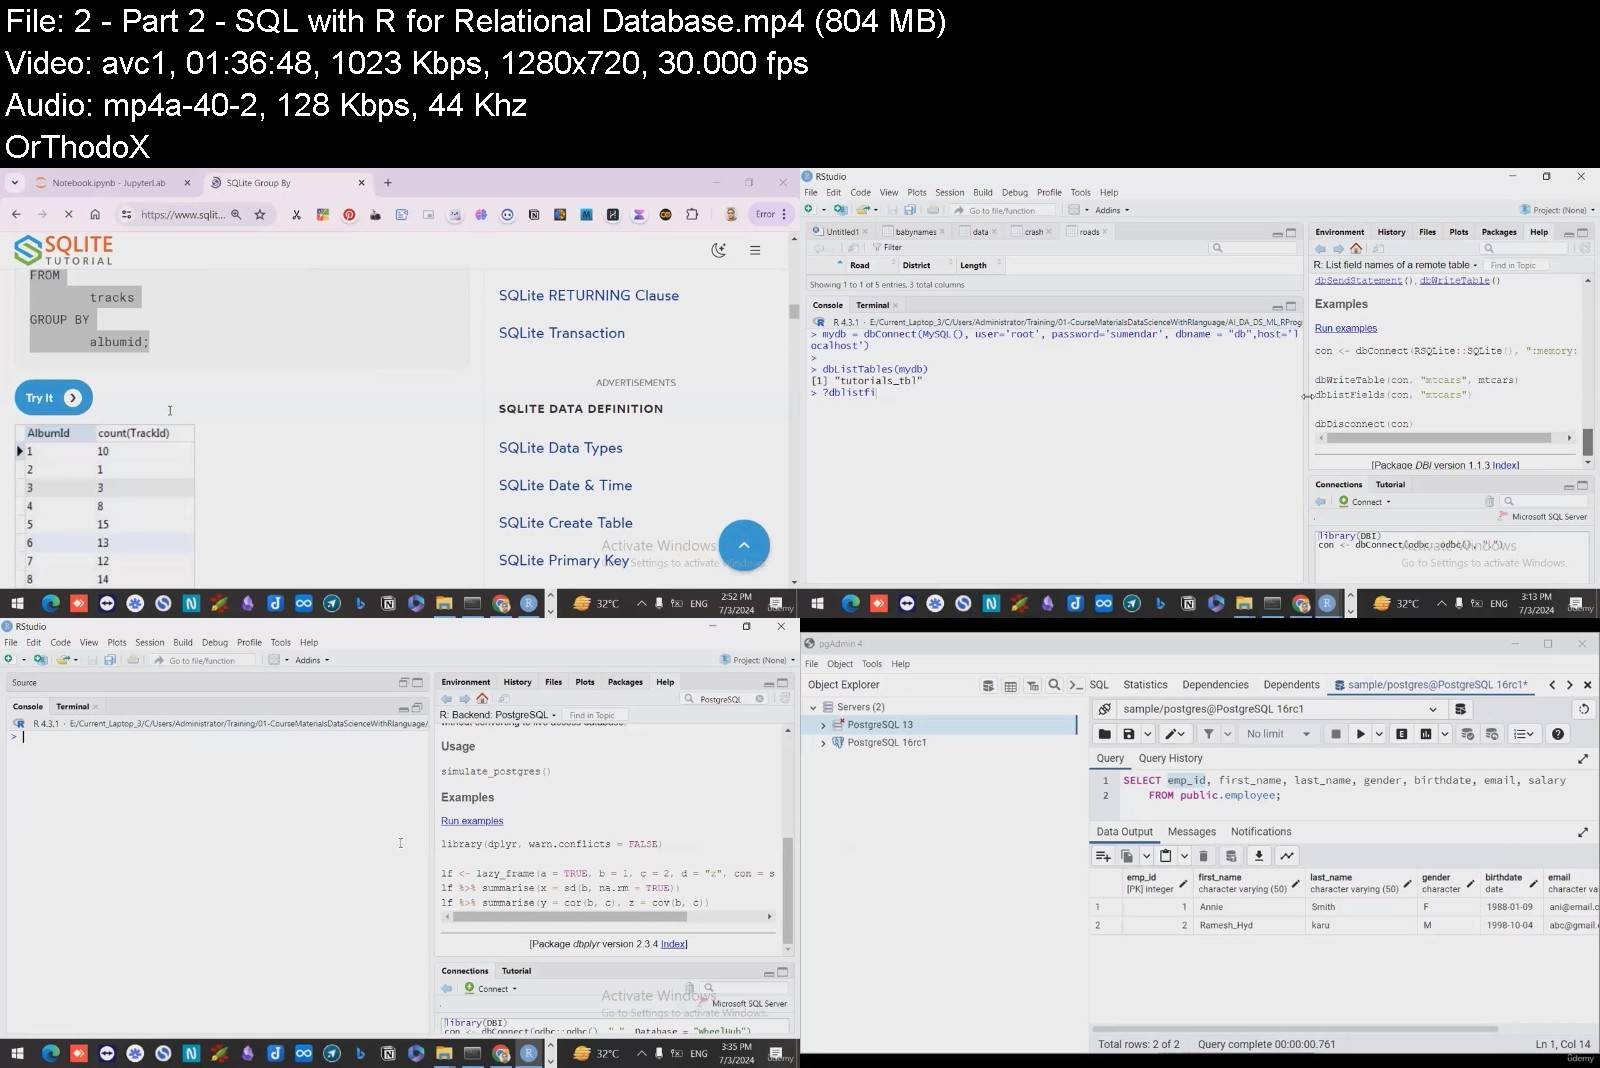Switch to pgAdmin Messages tab
Viewport: 1600px width, 1068px height.
pos(1191,832)
